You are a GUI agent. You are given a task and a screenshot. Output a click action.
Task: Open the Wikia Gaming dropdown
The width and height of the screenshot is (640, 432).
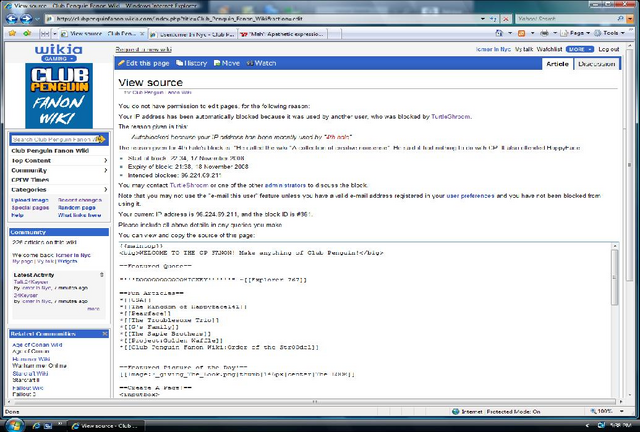tap(58, 58)
